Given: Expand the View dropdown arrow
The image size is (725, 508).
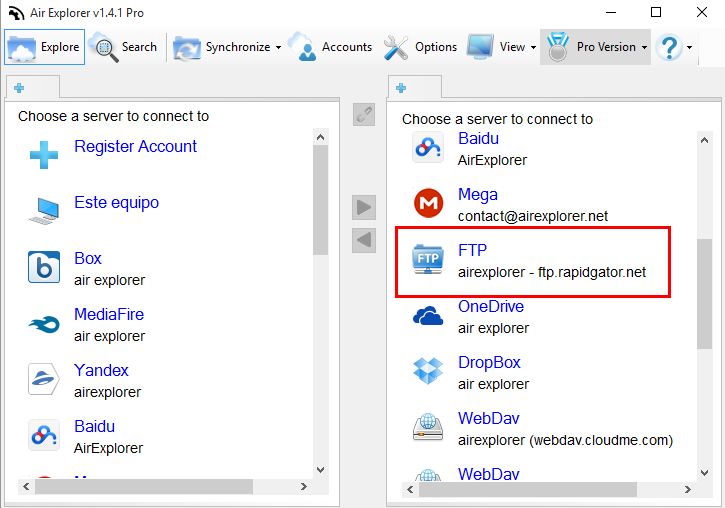Looking at the screenshot, I should tap(533, 47).
